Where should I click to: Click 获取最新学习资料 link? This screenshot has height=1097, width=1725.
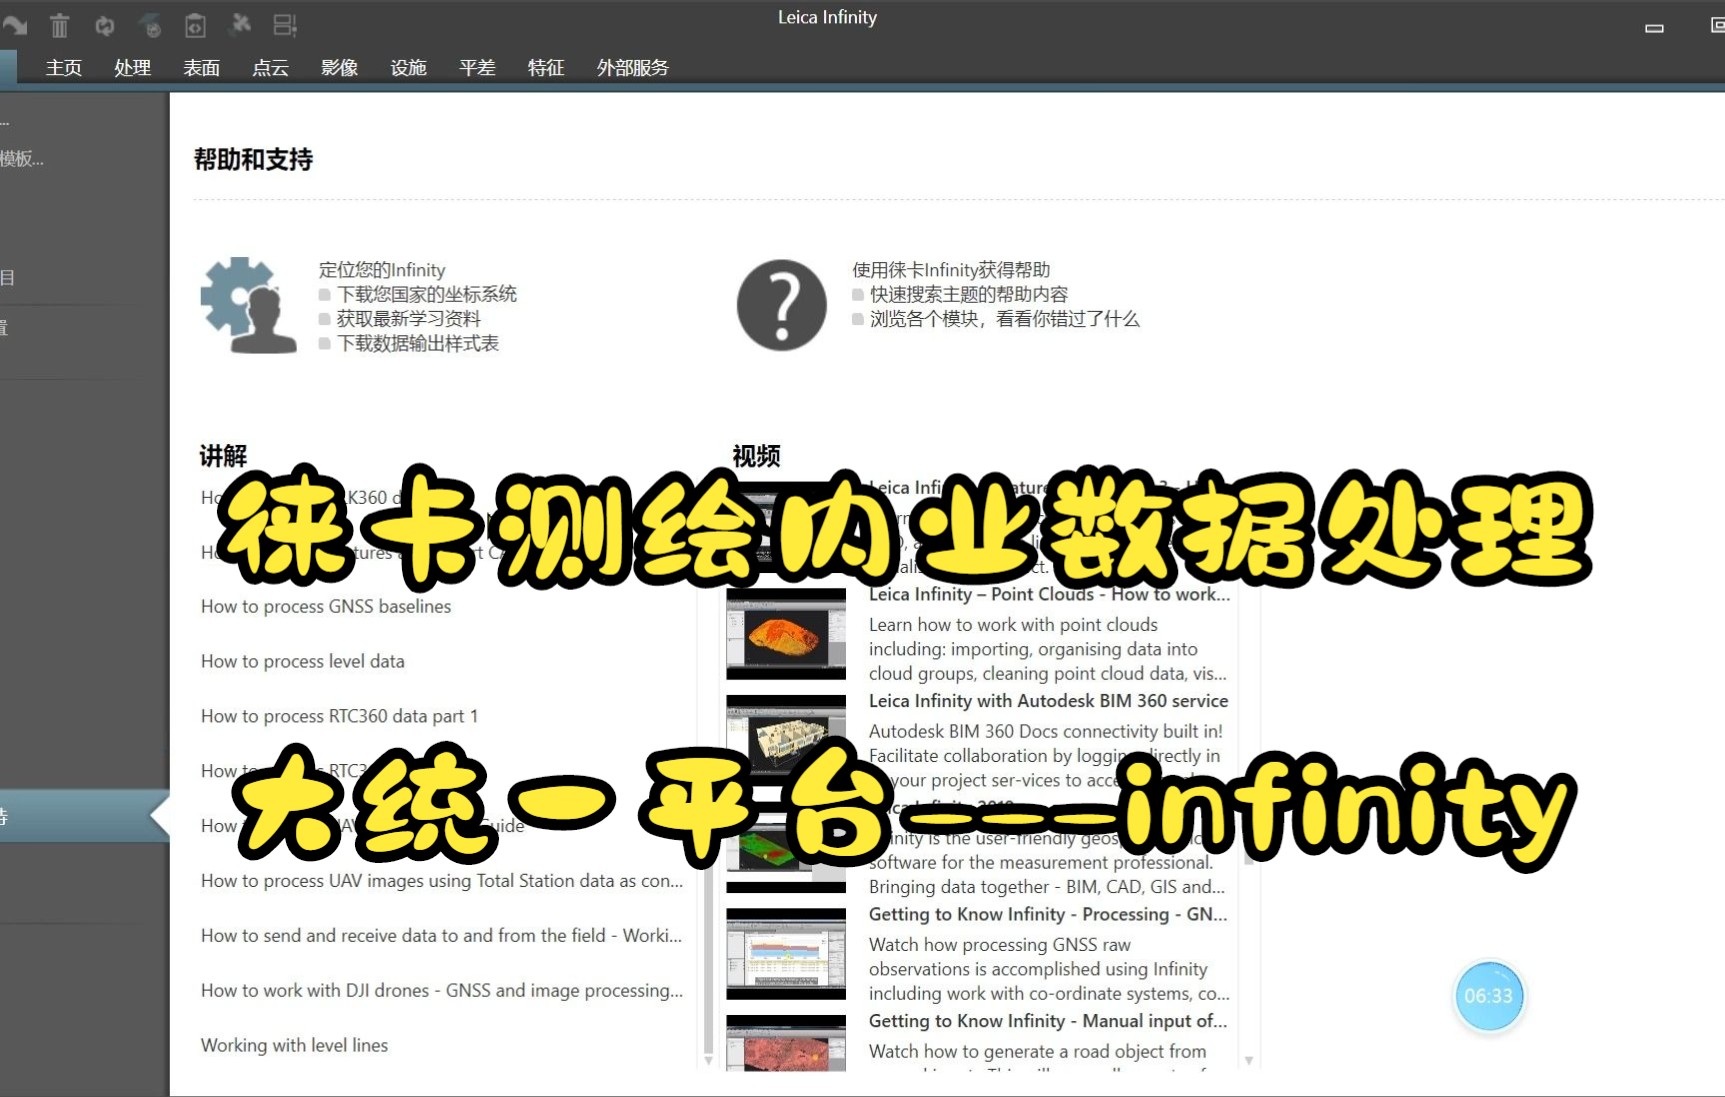(408, 318)
